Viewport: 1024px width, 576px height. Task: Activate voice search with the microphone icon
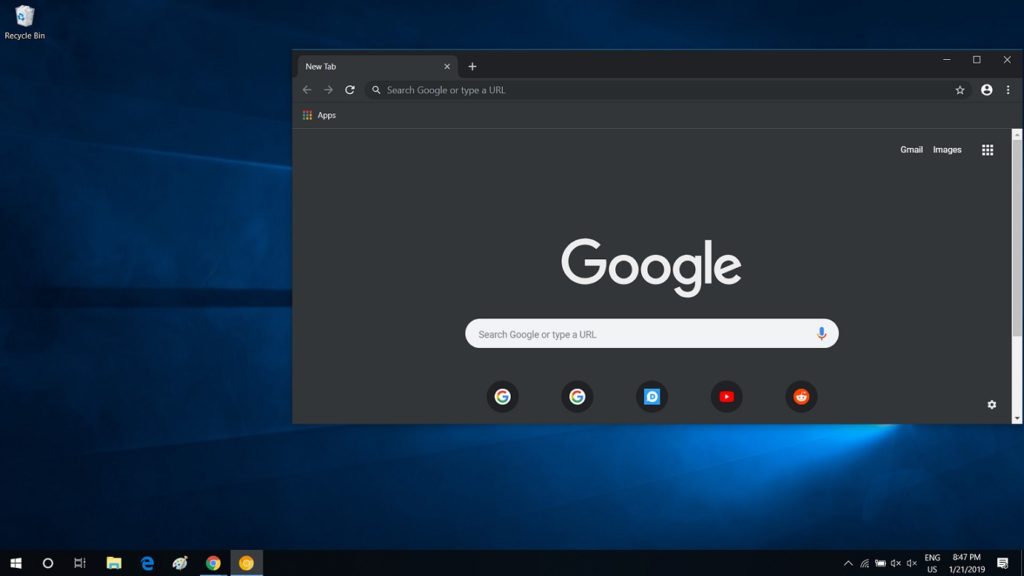(821, 333)
